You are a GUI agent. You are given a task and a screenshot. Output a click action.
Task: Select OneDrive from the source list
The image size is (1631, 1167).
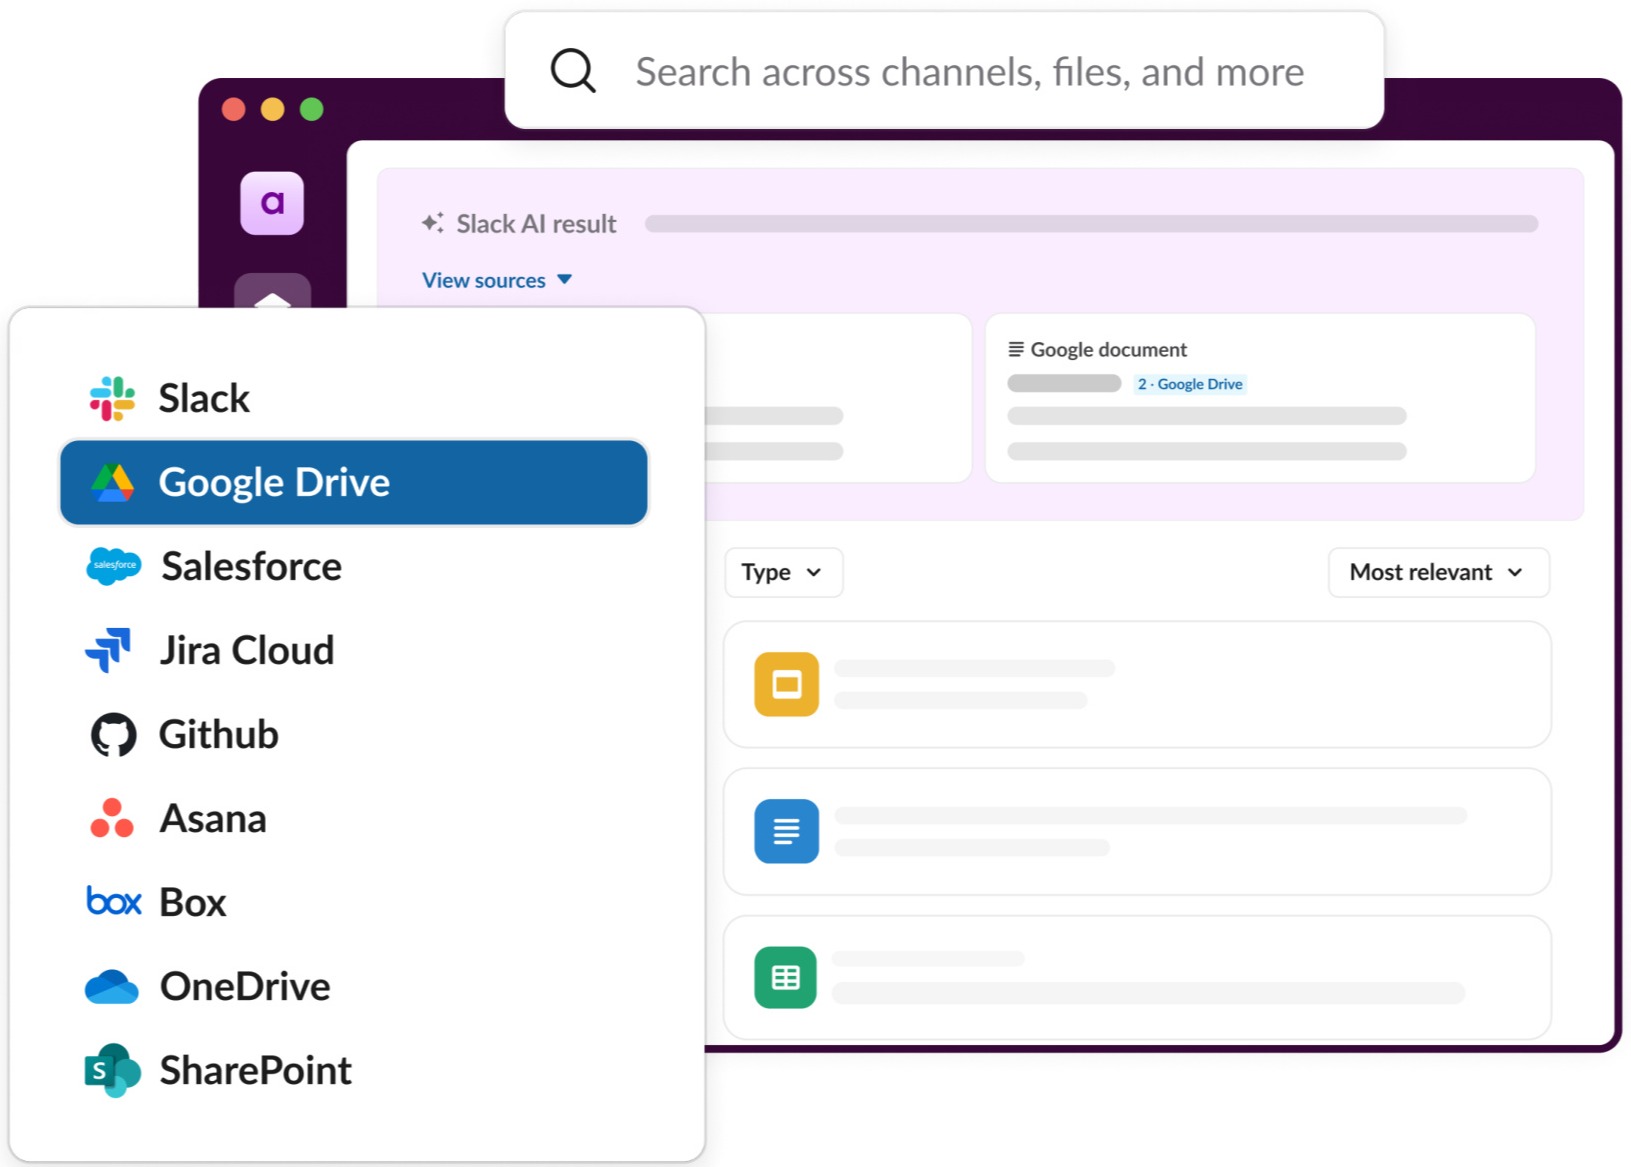tap(245, 987)
